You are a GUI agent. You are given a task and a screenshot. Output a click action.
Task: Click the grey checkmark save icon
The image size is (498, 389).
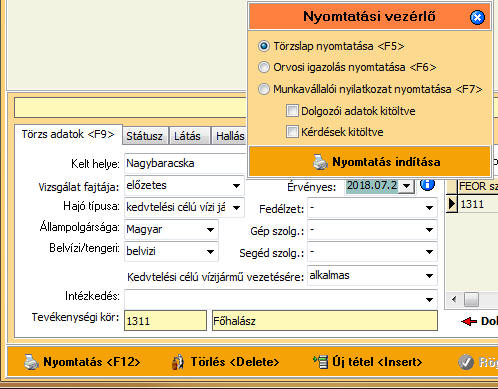click(466, 362)
